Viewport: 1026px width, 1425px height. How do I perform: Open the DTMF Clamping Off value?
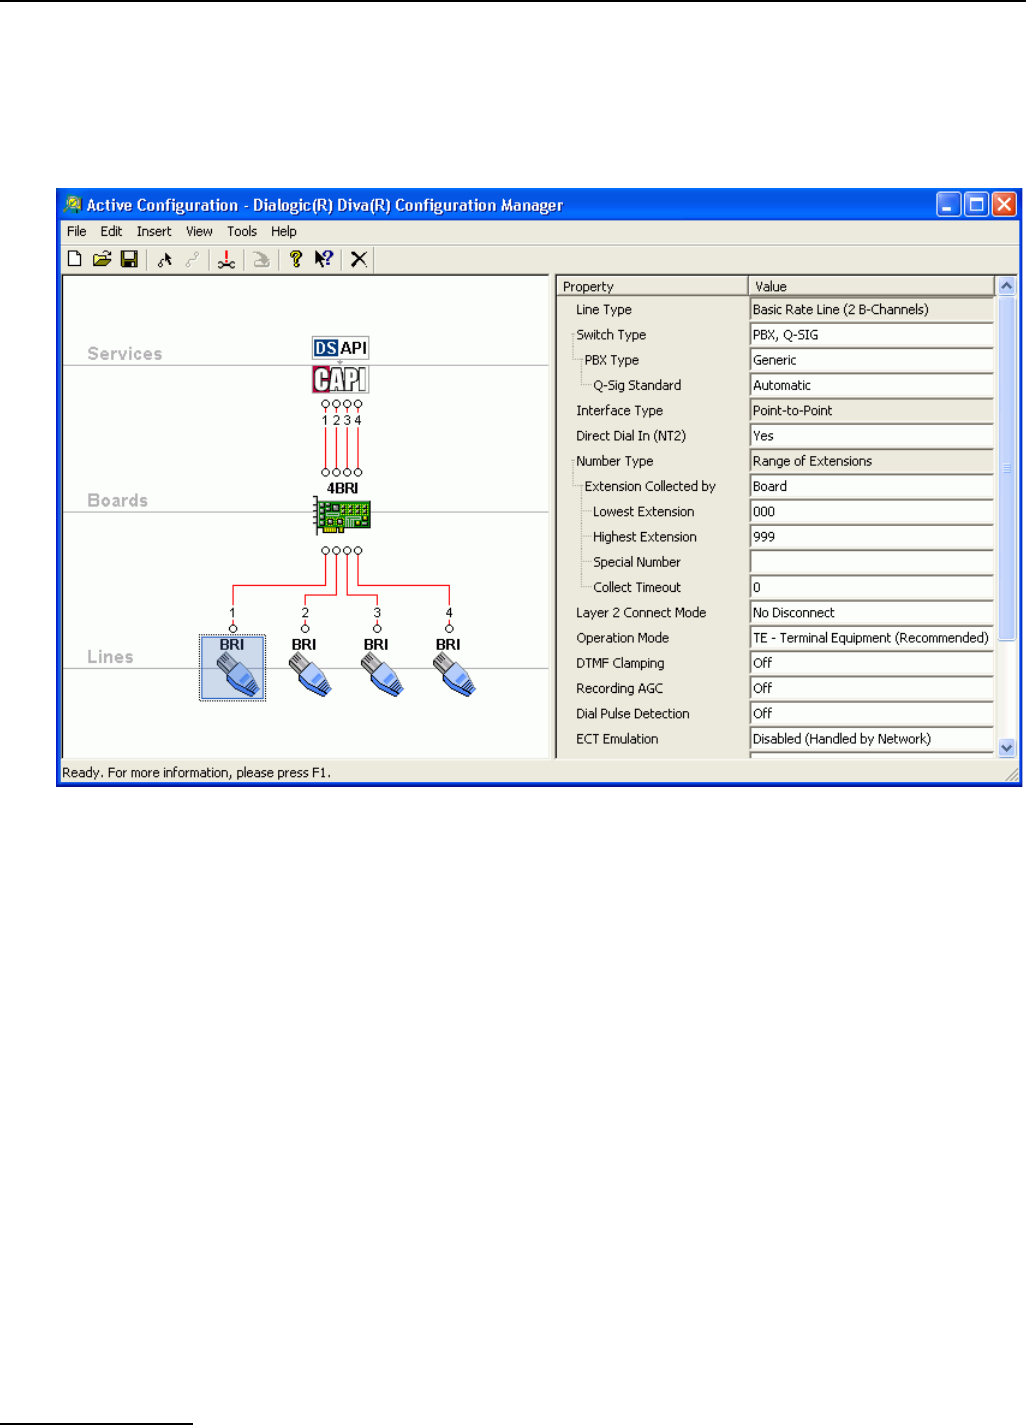(x=872, y=663)
